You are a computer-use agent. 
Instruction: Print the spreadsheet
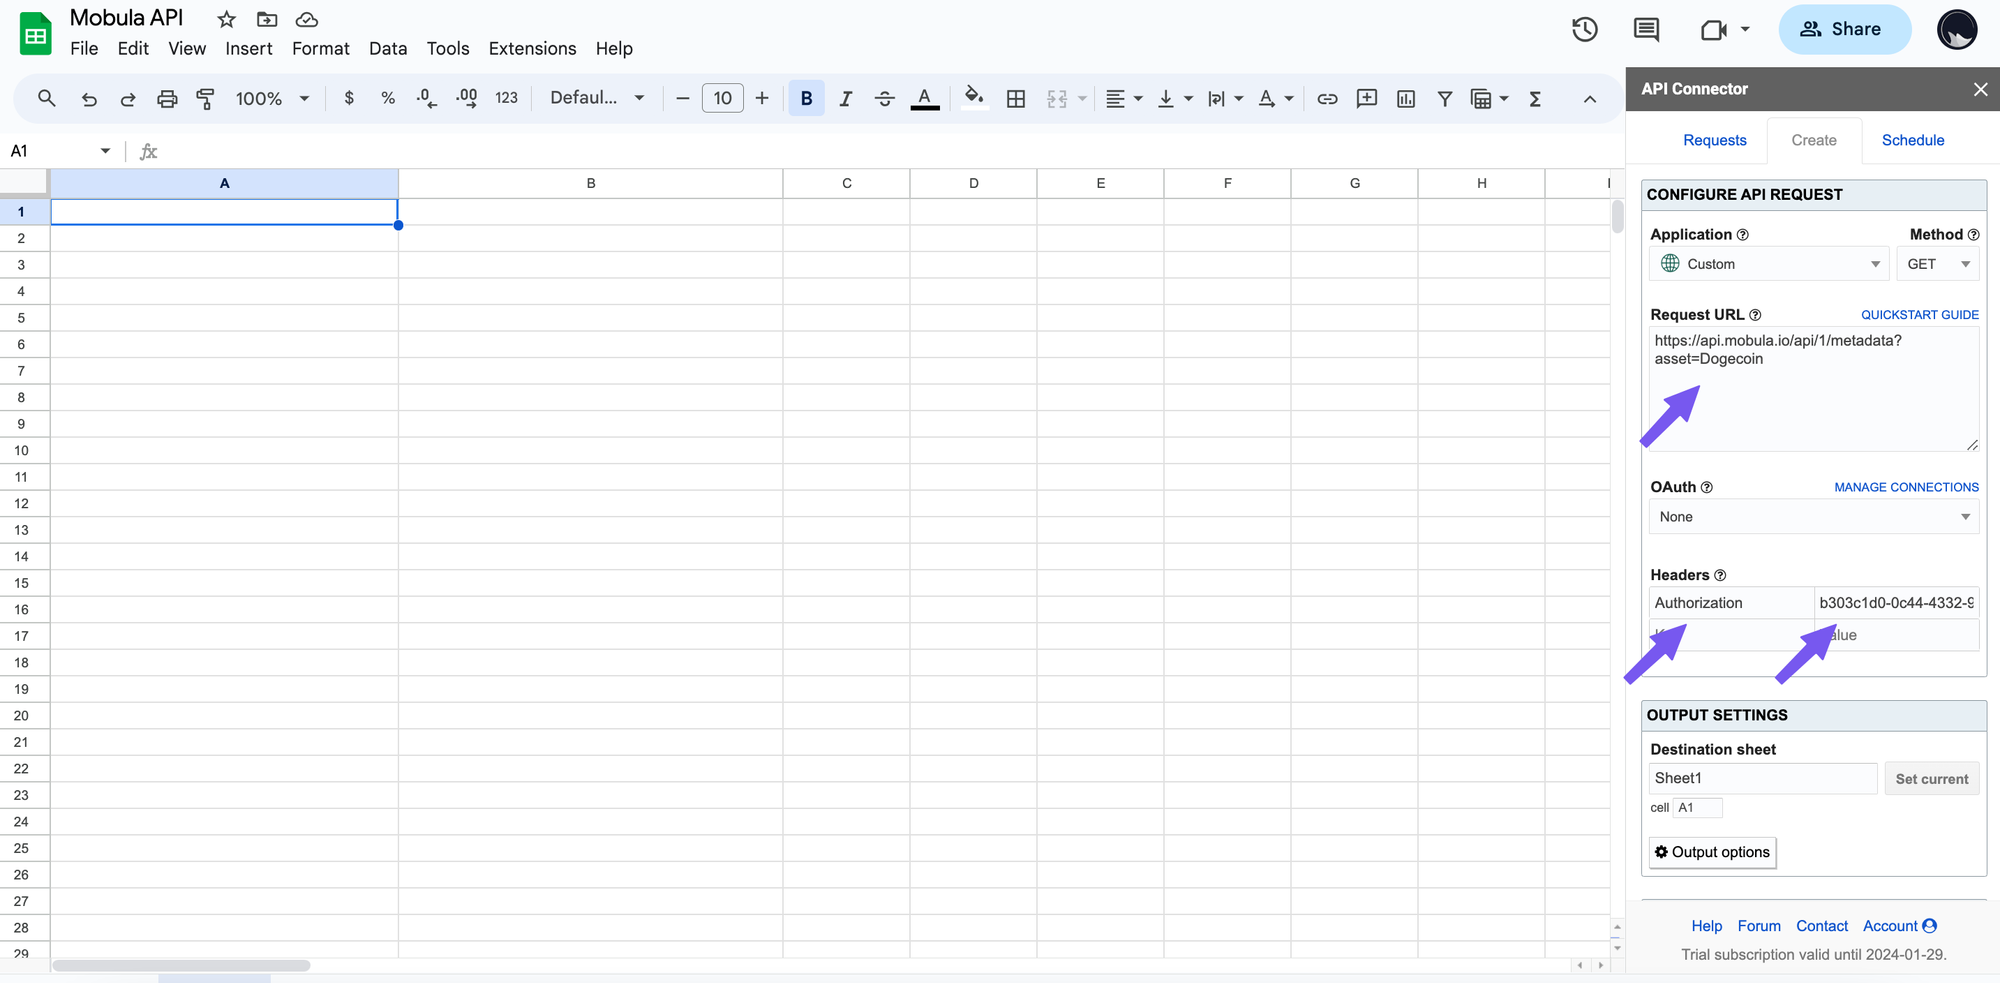point(167,98)
